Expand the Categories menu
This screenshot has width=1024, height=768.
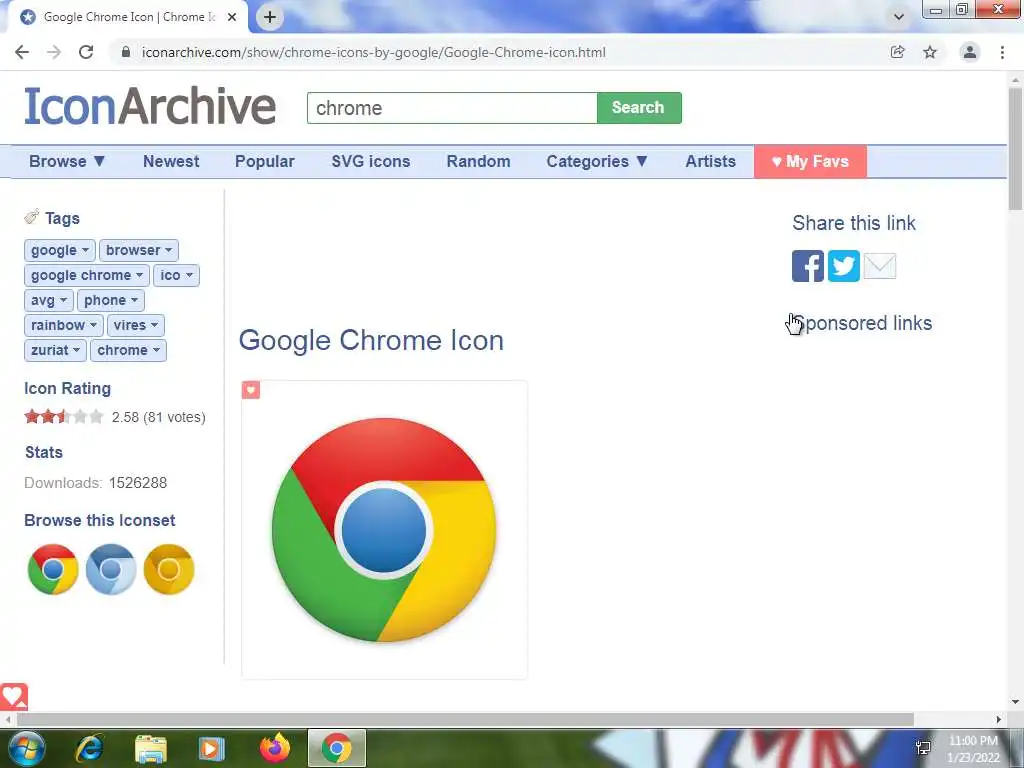pyautogui.click(x=597, y=161)
